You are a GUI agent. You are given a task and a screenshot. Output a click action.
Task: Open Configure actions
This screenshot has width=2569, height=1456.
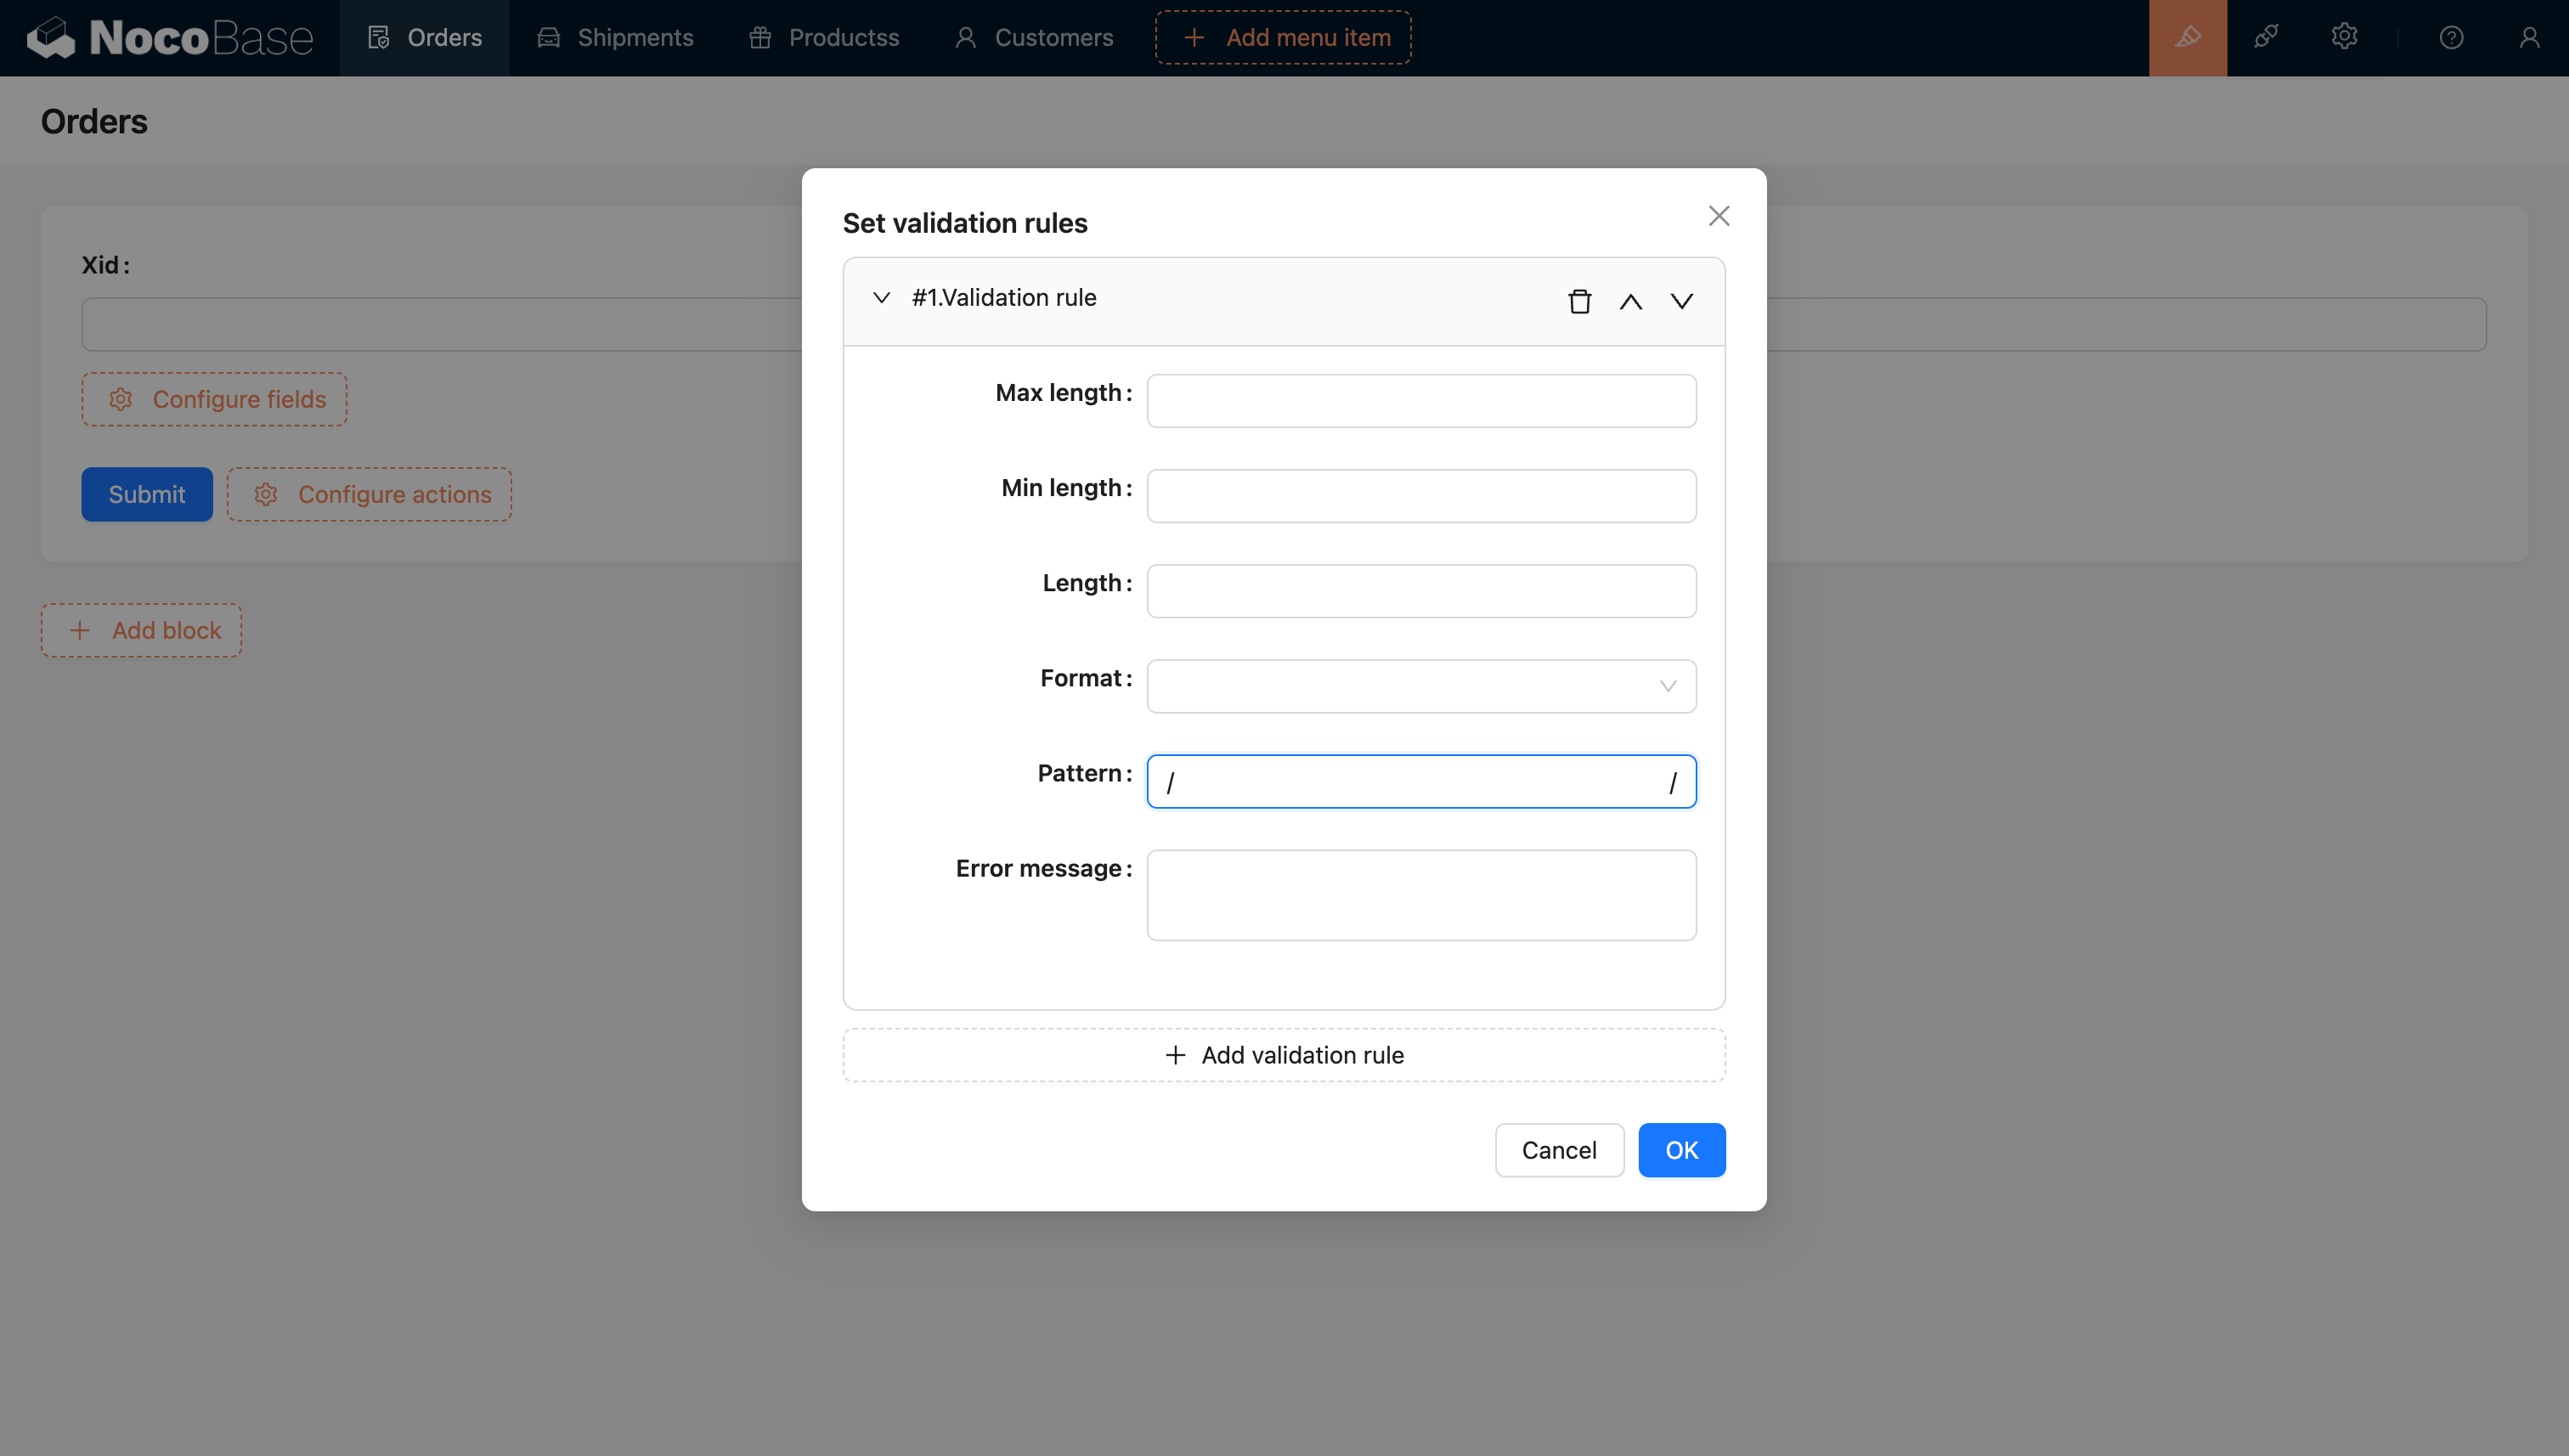click(369, 494)
